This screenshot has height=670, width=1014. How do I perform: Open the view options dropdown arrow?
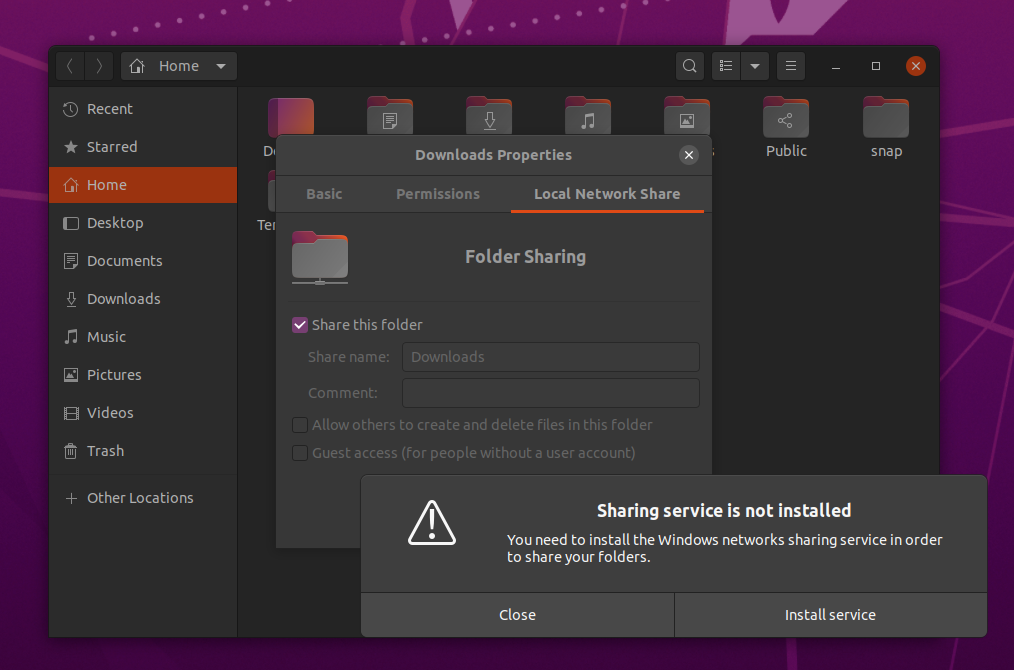[755, 66]
